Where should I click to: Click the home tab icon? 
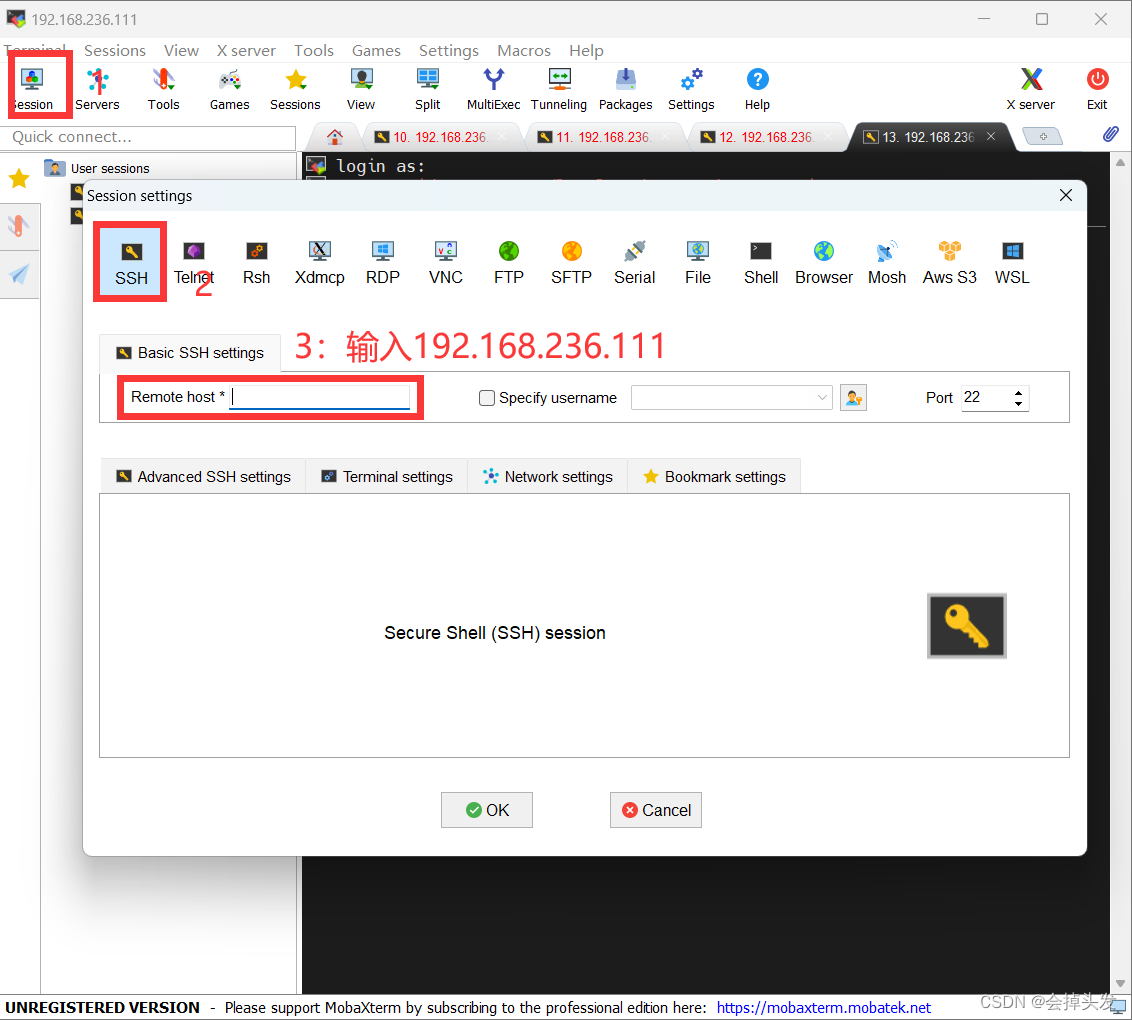(x=334, y=136)
